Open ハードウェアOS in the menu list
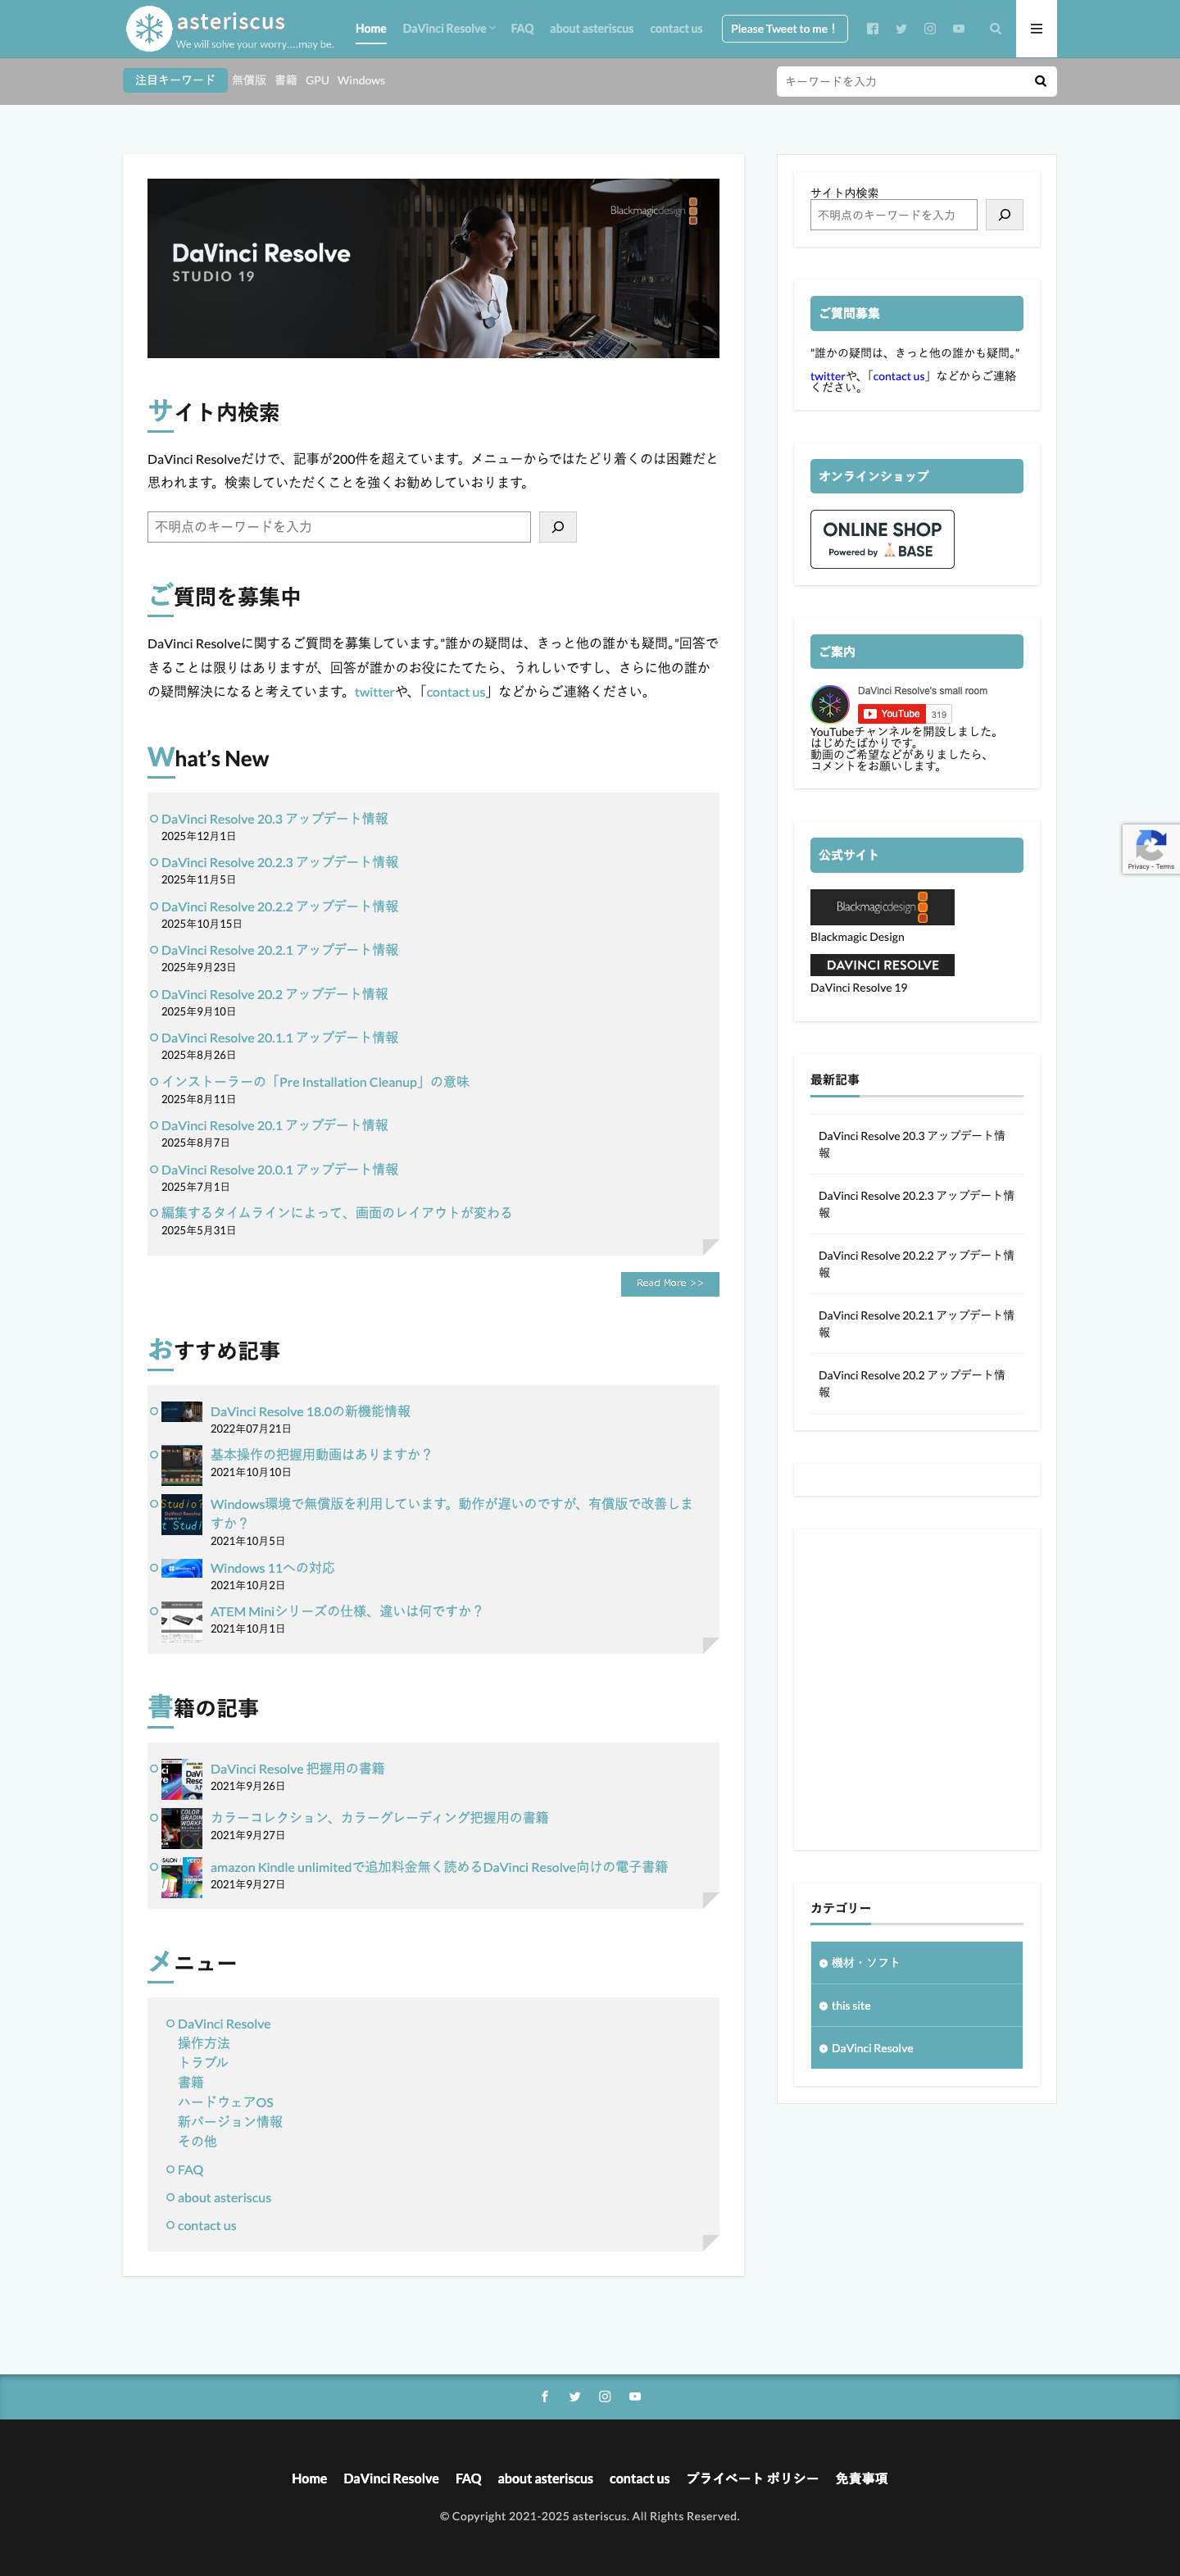 pyautogui.click(x=226, y=2102)
